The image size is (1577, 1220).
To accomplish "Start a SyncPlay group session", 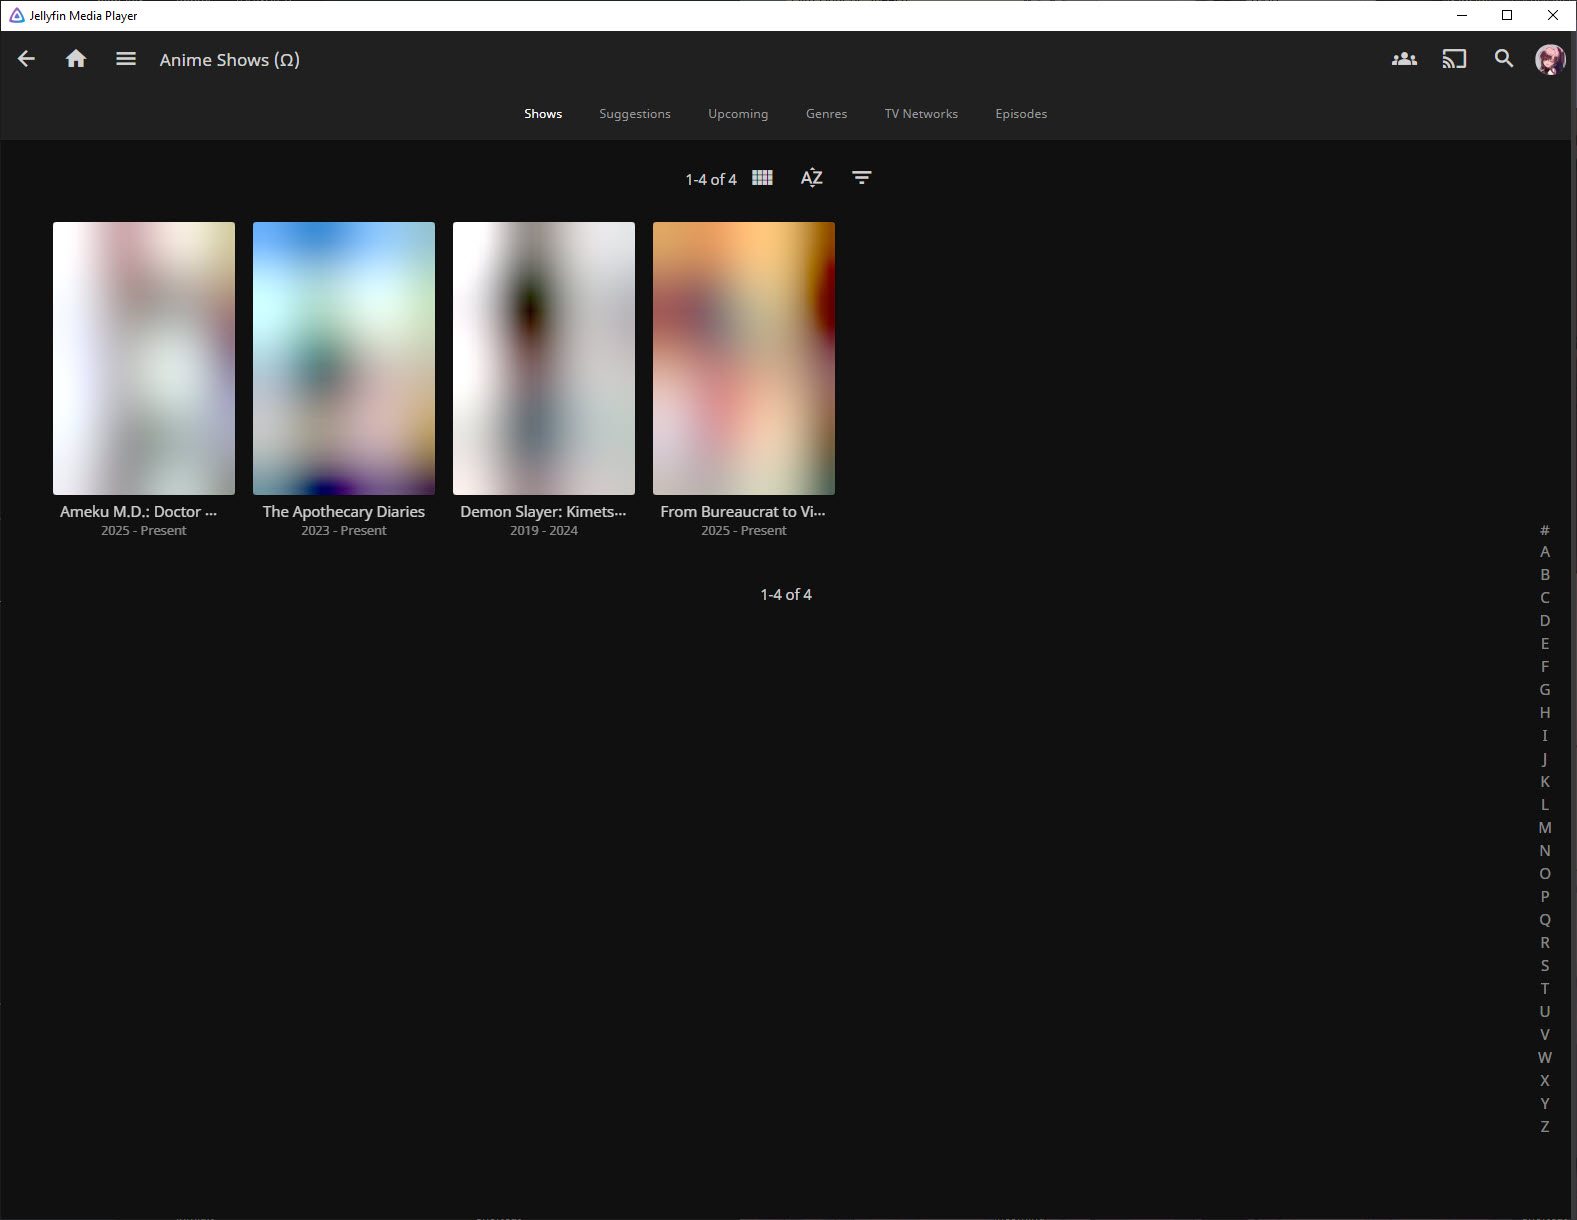I will [1404, 59].
